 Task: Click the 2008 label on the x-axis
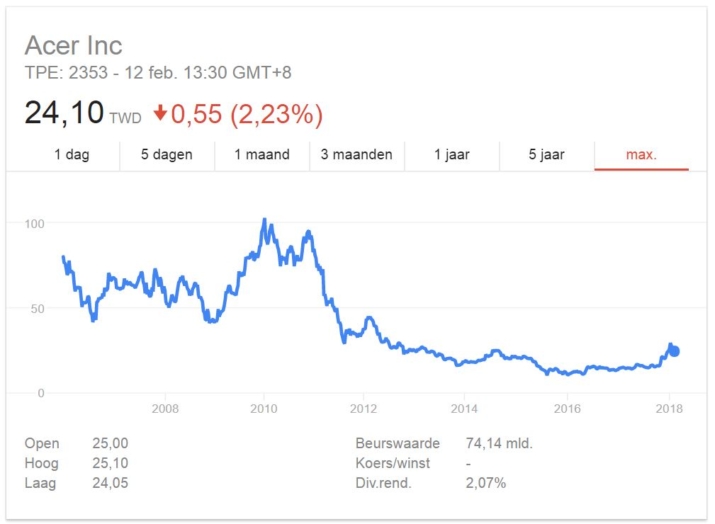click(x=165, y=409)
